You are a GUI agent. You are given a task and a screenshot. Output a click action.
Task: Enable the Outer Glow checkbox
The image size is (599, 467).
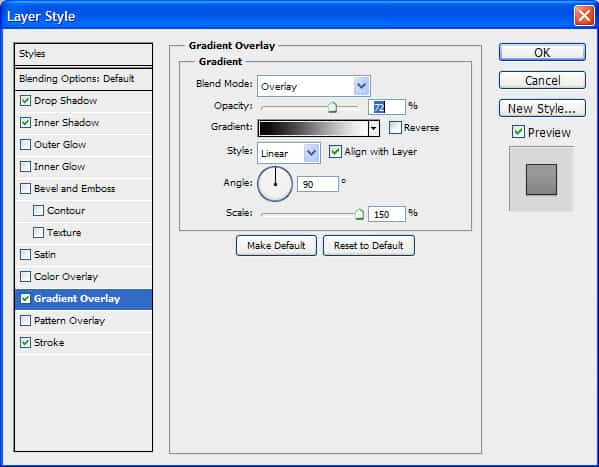(x=25, y=145)
